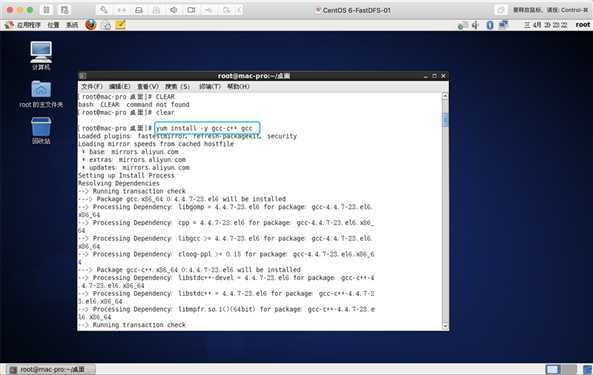Screen dimensions: 593x375
Task: Click the 'extras: mirrors.aliyun.com' line
Action: 134,160
